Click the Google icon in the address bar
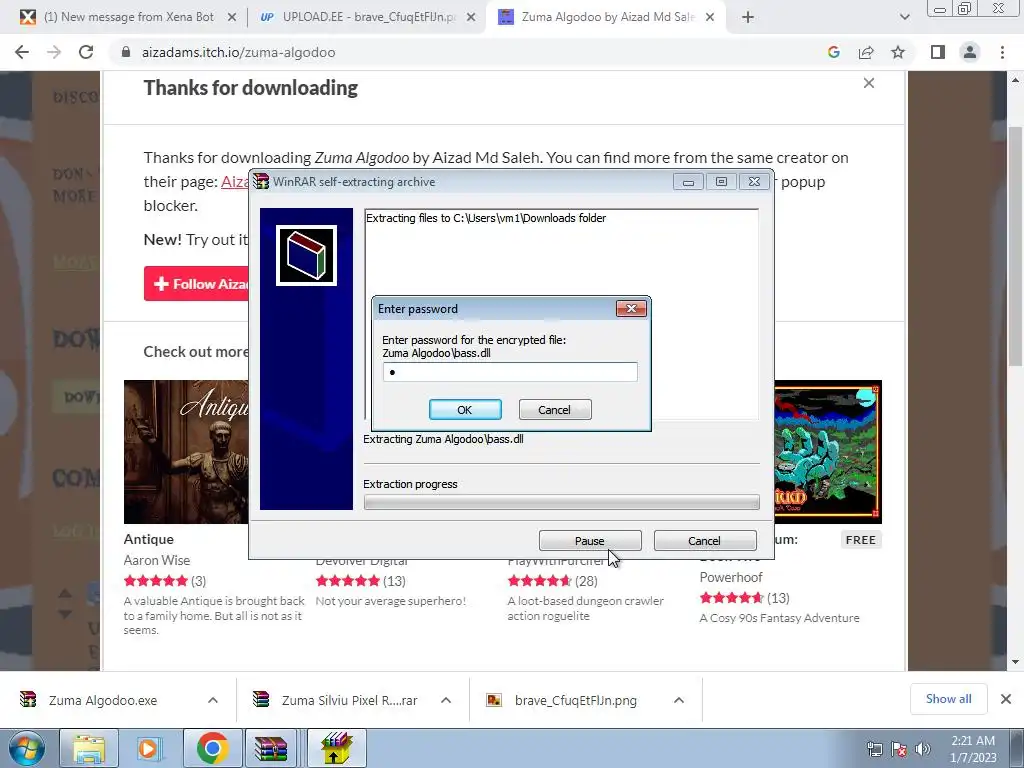The height and width of the screenshot is (768, 1024). [833, 52]
